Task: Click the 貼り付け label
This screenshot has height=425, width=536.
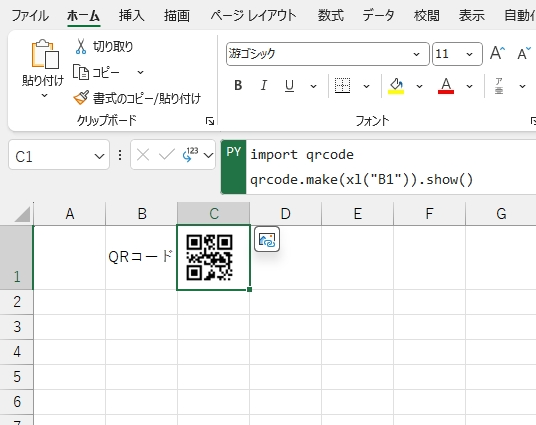Action: pos(43,81)
